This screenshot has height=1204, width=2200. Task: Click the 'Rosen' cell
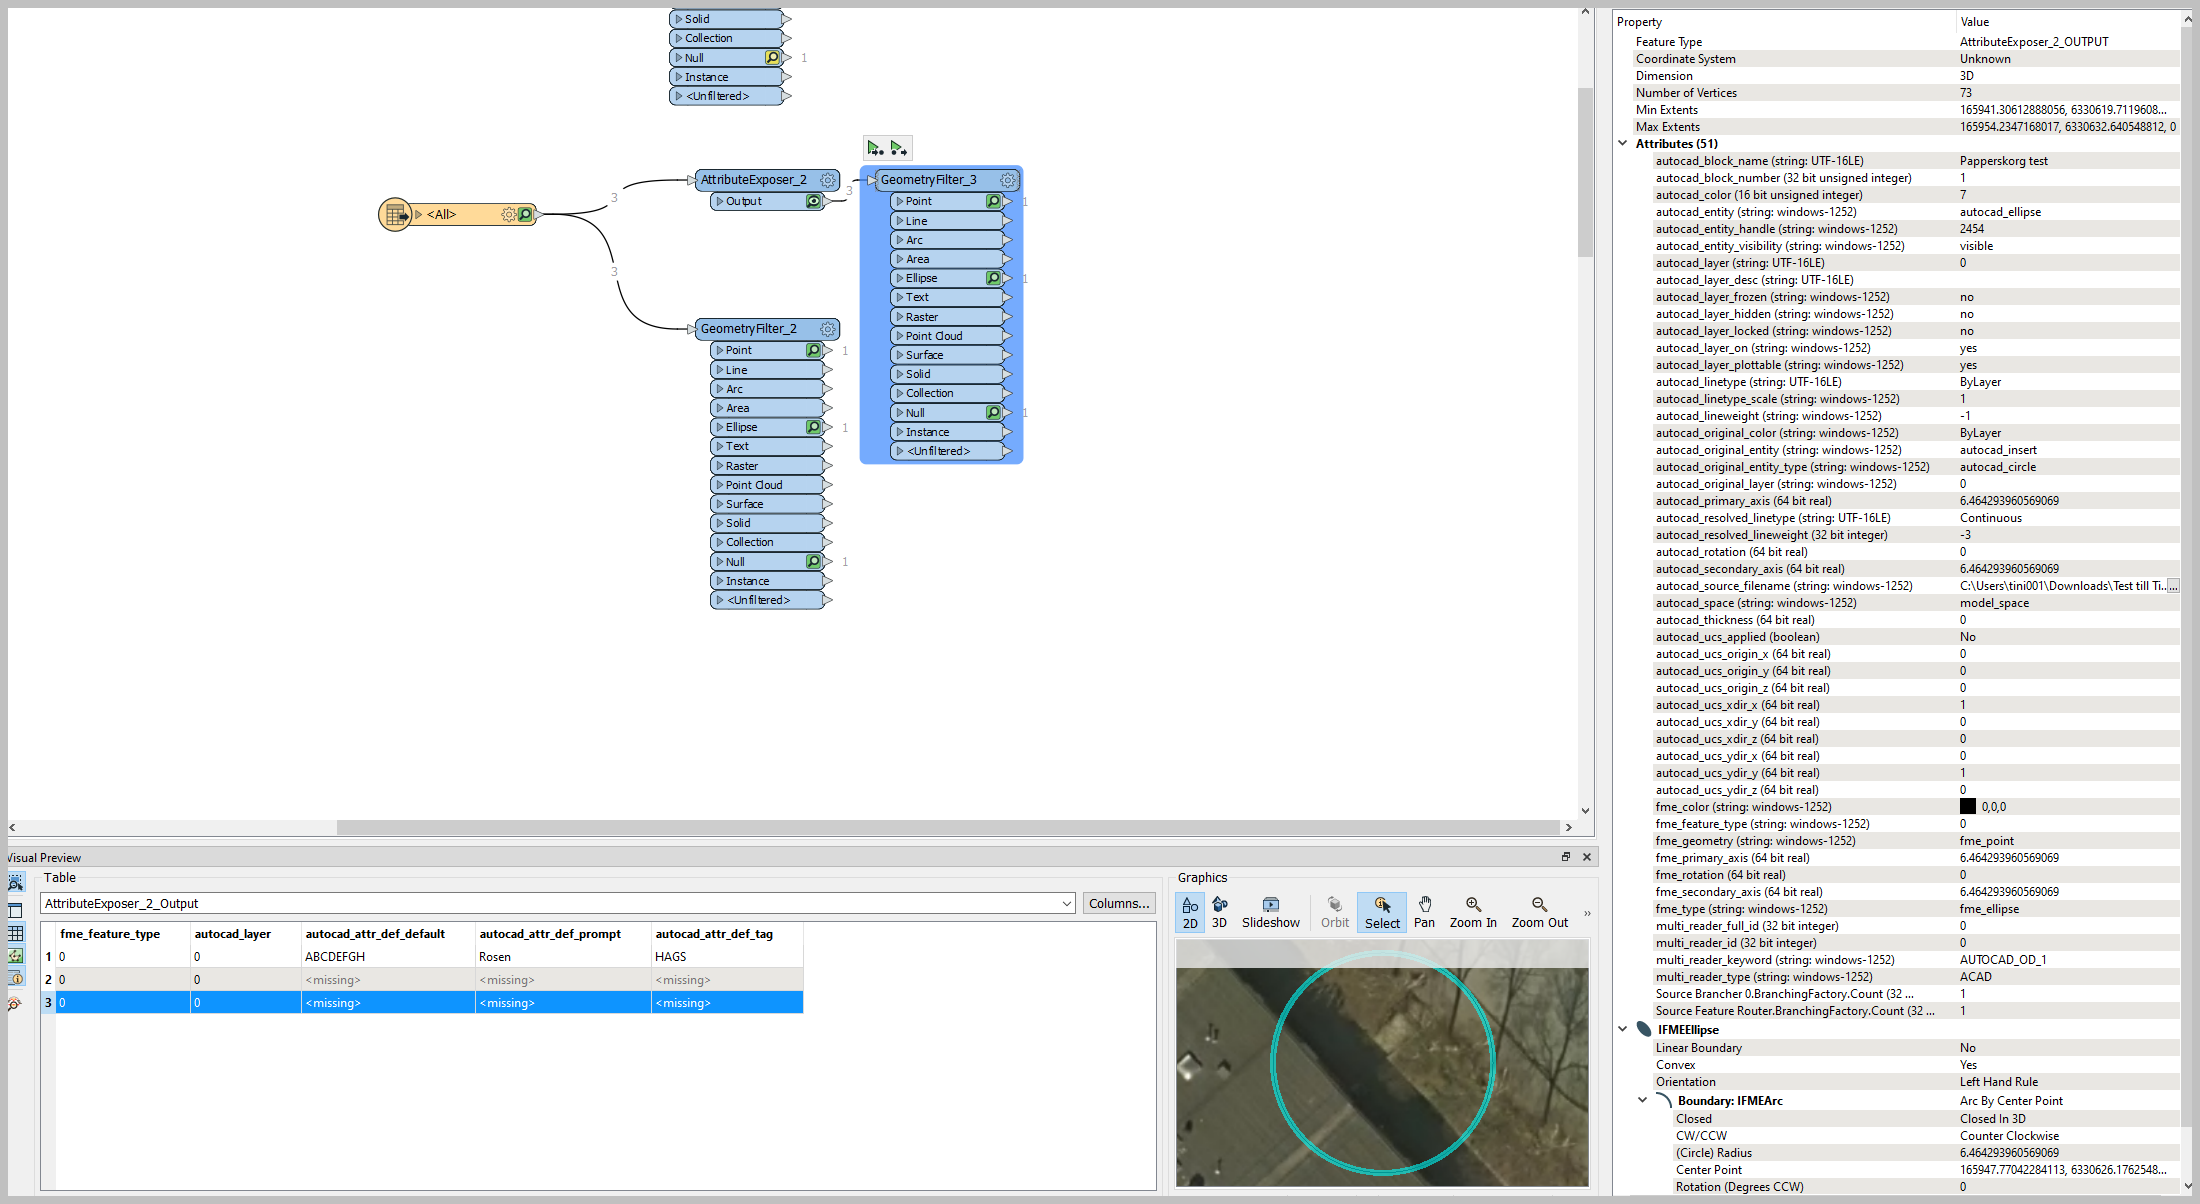[563, 957]
